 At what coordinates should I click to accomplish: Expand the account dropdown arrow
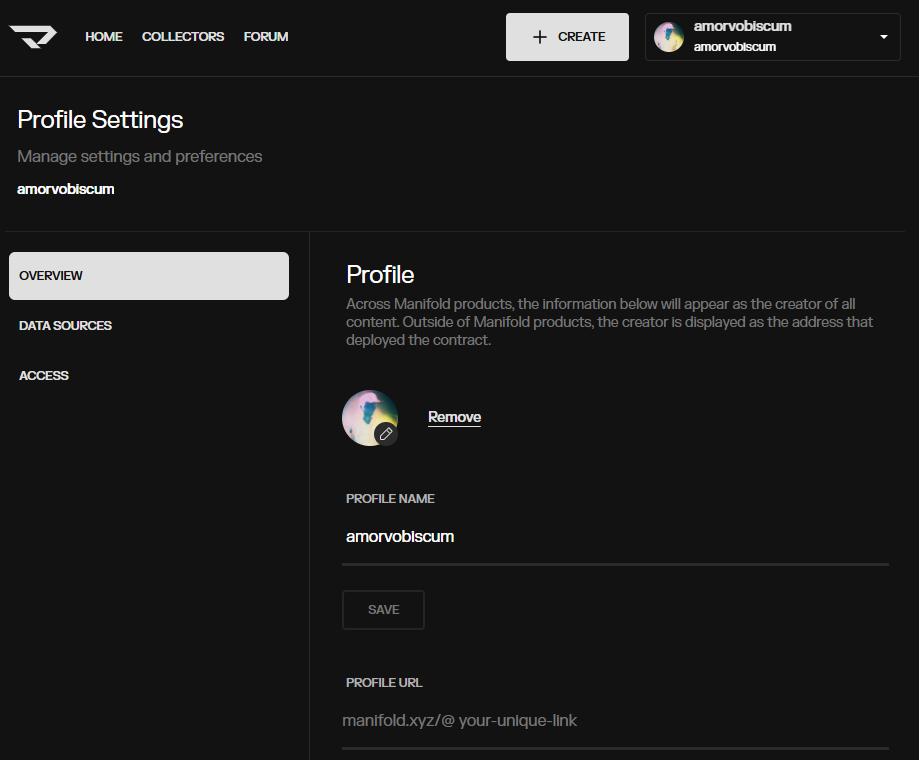(x=883, y=37)
